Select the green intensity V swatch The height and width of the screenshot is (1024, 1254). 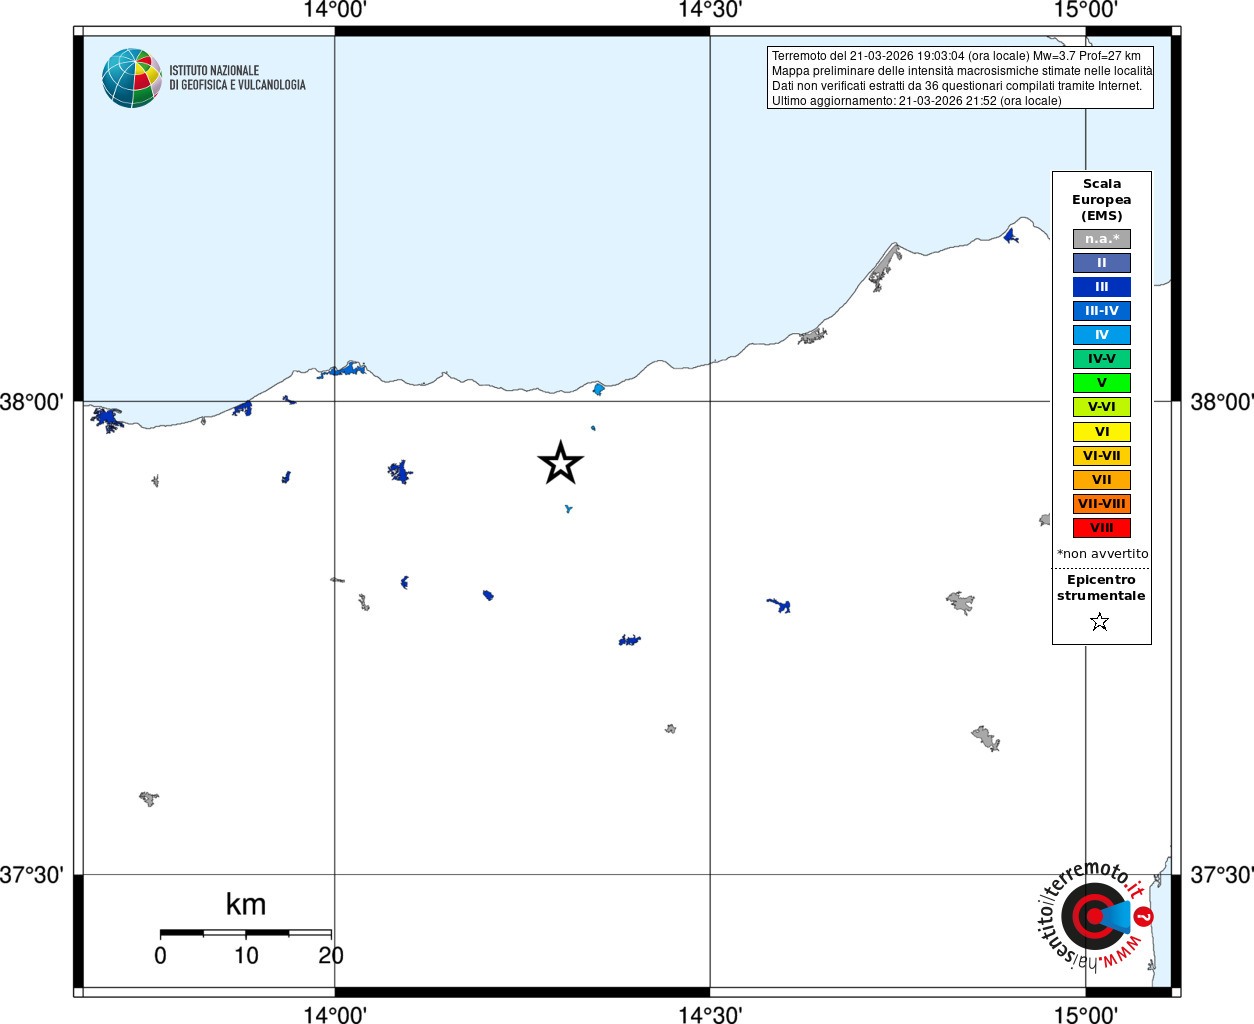pyautogui.click(x=1102, y=383)
